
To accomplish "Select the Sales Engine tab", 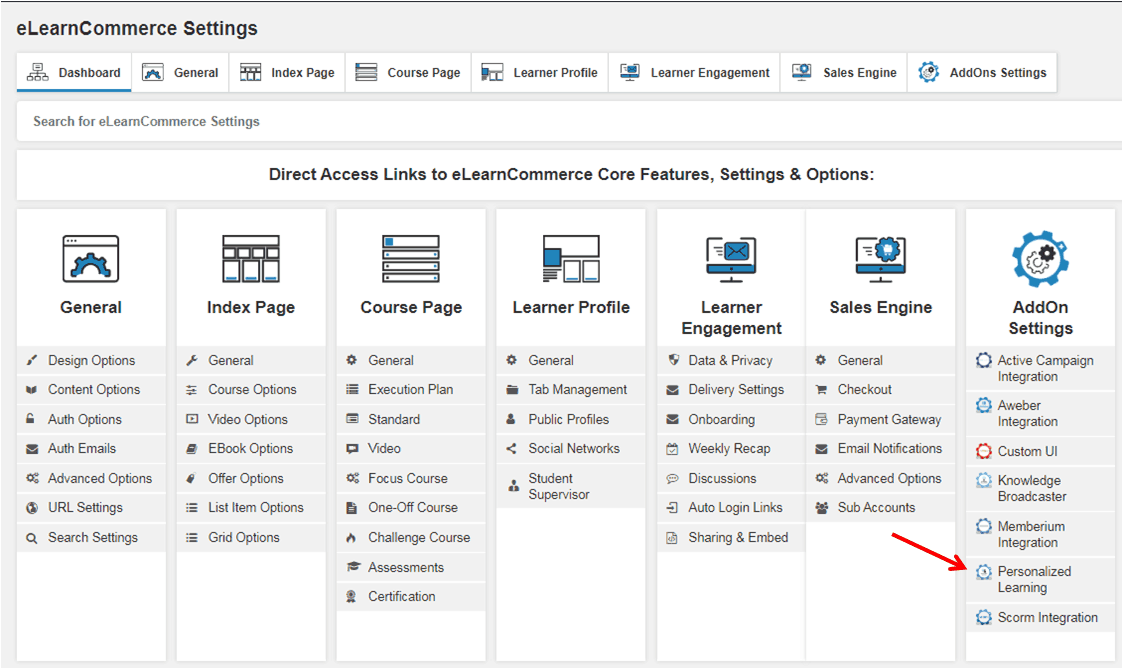I will tap(844, 72).
